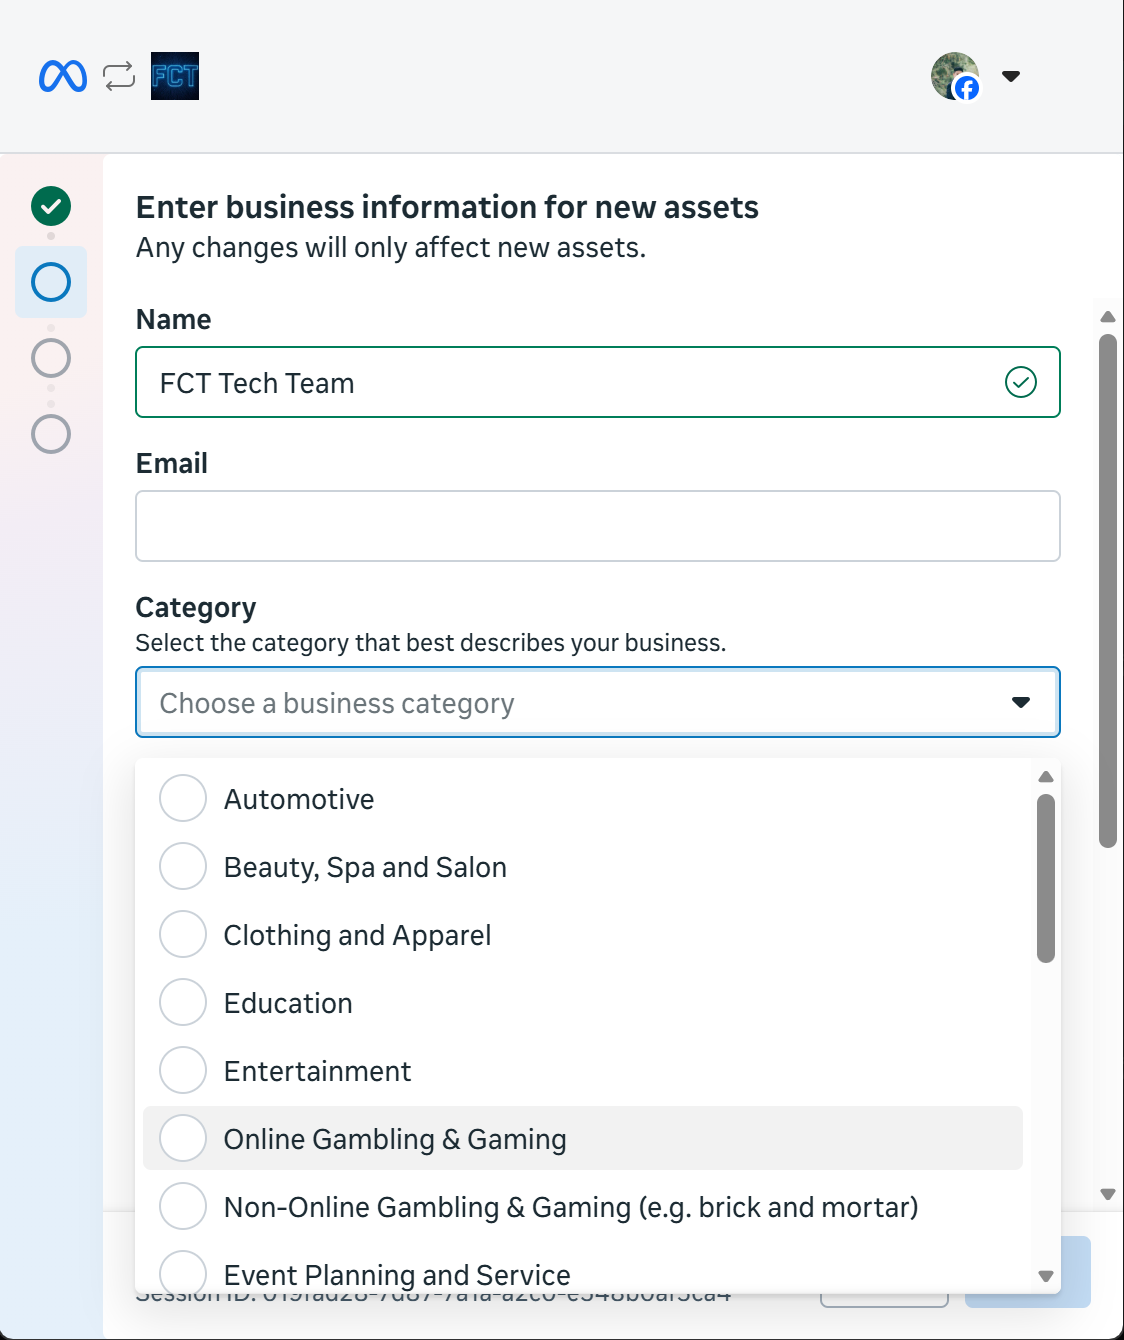Click the 'Enter business information for new assets' heading
Viewport: 1124px width, 1340px height.
447,207
